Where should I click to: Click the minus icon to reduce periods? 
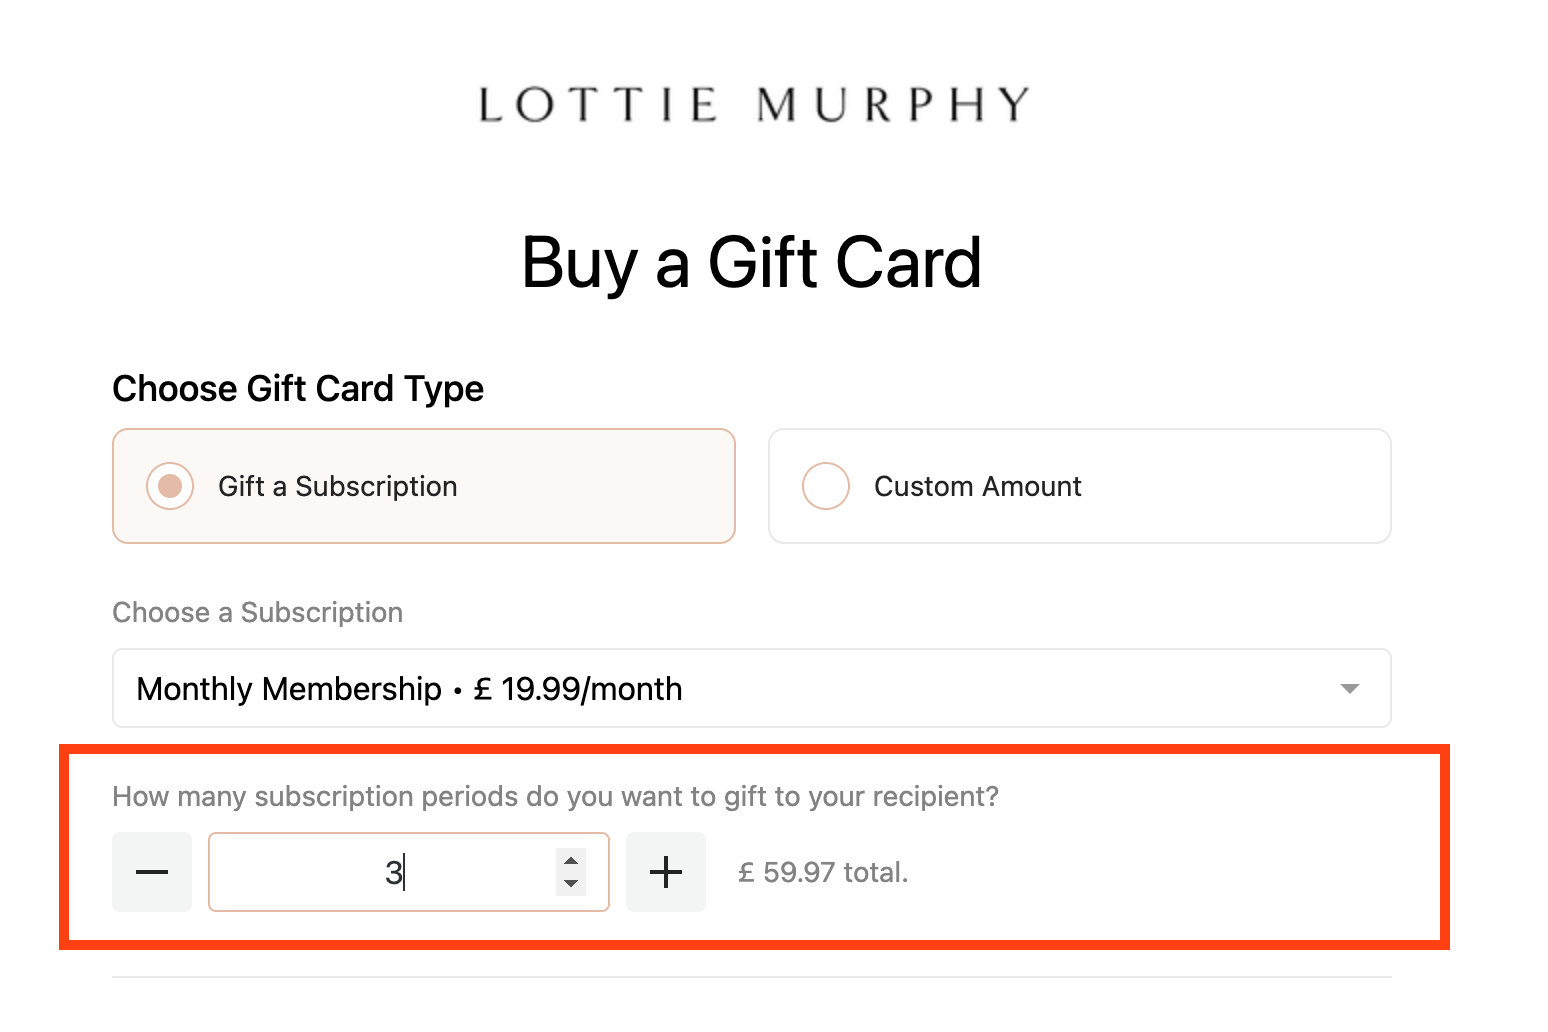[x=151, y=872]
